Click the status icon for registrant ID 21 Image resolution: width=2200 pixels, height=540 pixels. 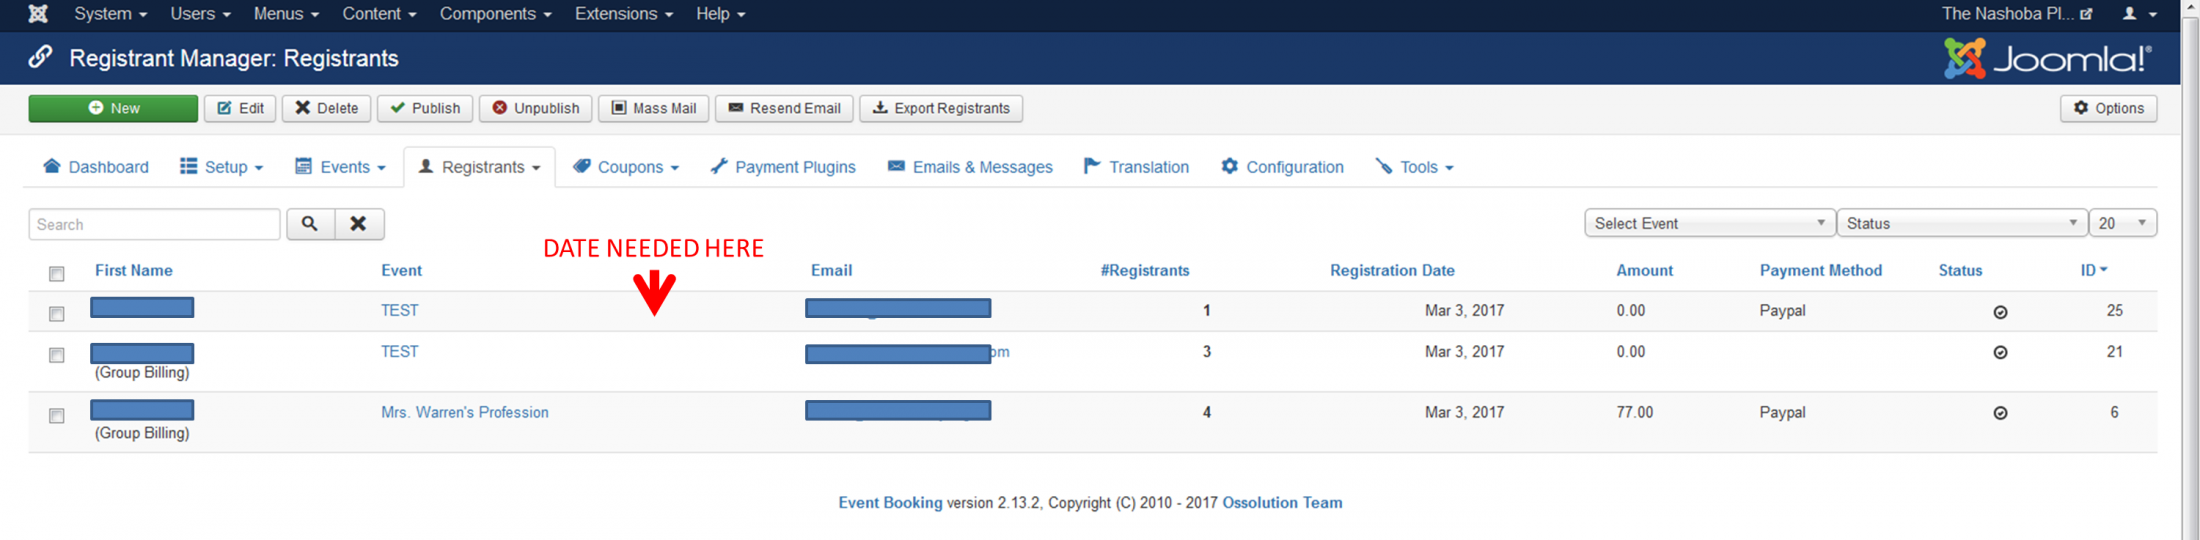pos(2000,352)
